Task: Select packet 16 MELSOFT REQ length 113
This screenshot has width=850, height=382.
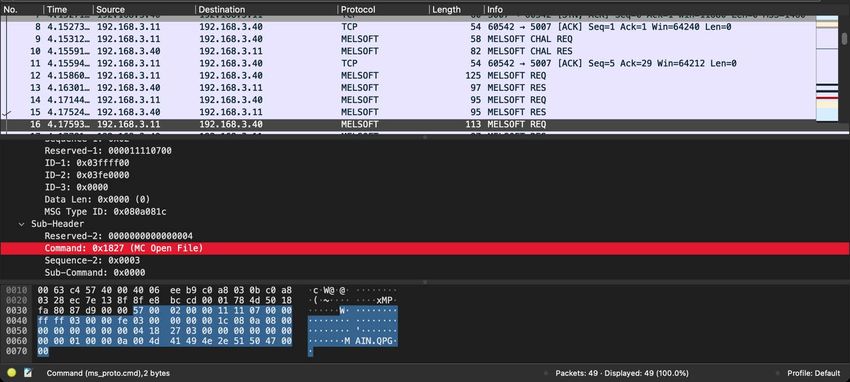Action: (408, 124)
